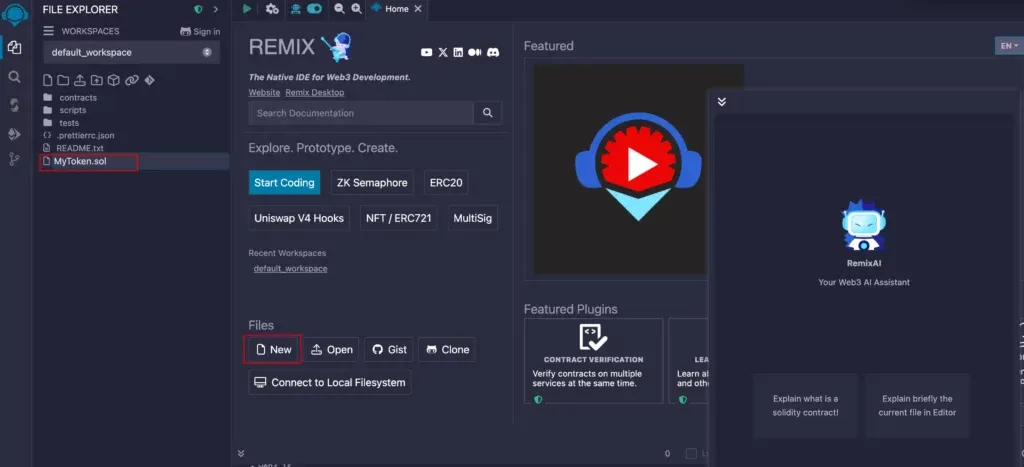Click the create new file icon

pos(48,80)
